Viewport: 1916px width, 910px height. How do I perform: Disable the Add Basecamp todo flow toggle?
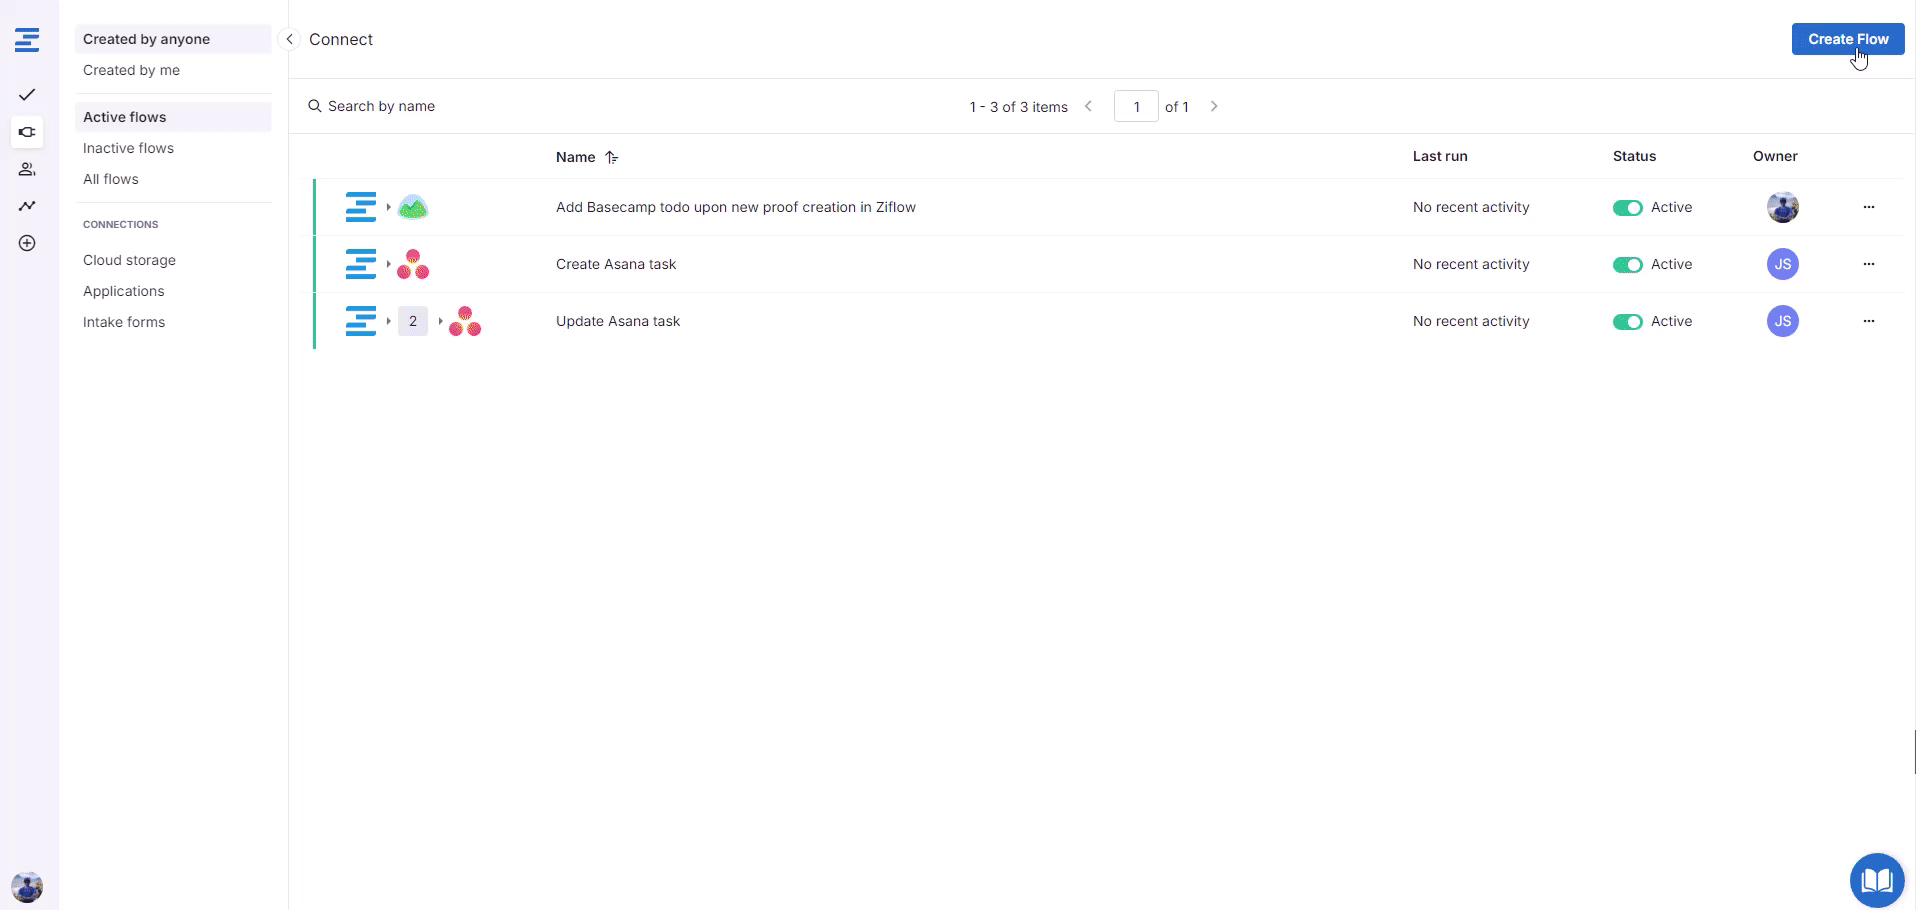coord(1627,208)
